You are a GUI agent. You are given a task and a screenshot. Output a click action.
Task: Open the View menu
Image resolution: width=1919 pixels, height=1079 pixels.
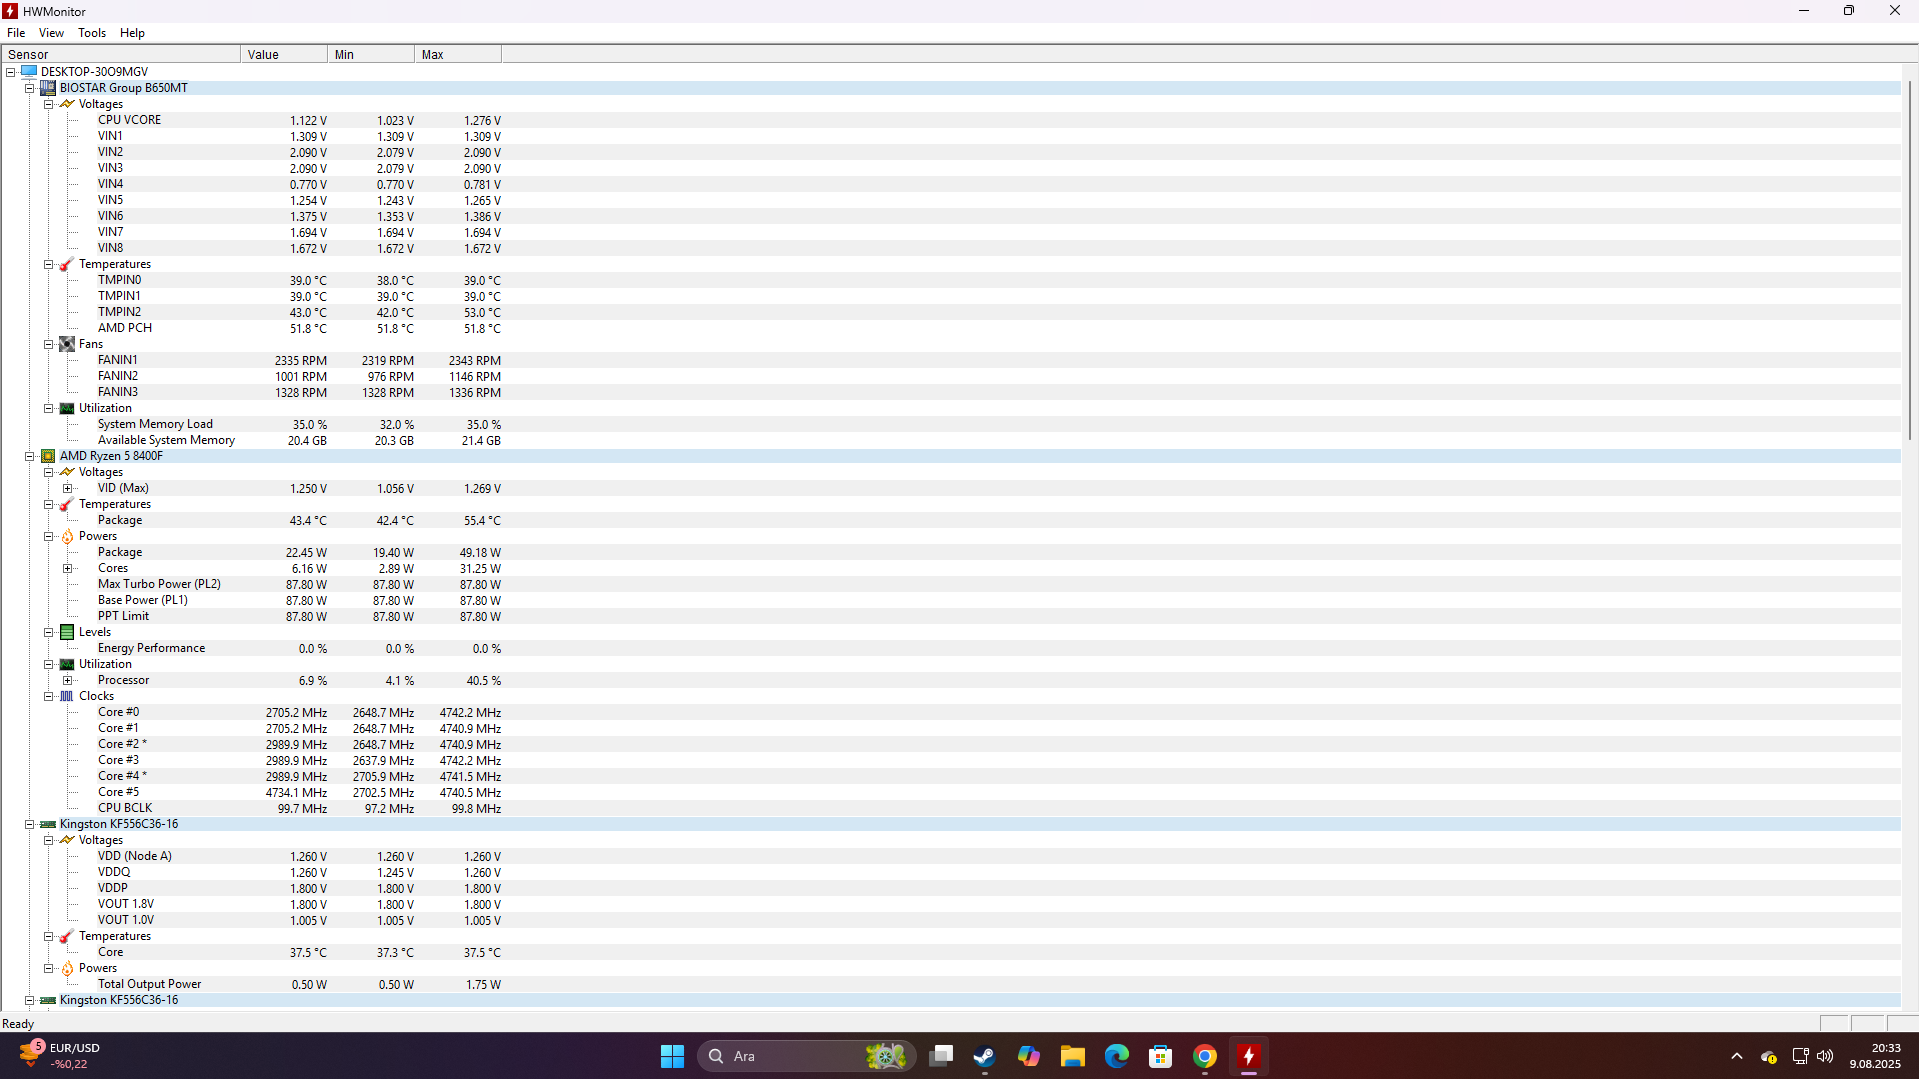point(51,33)
